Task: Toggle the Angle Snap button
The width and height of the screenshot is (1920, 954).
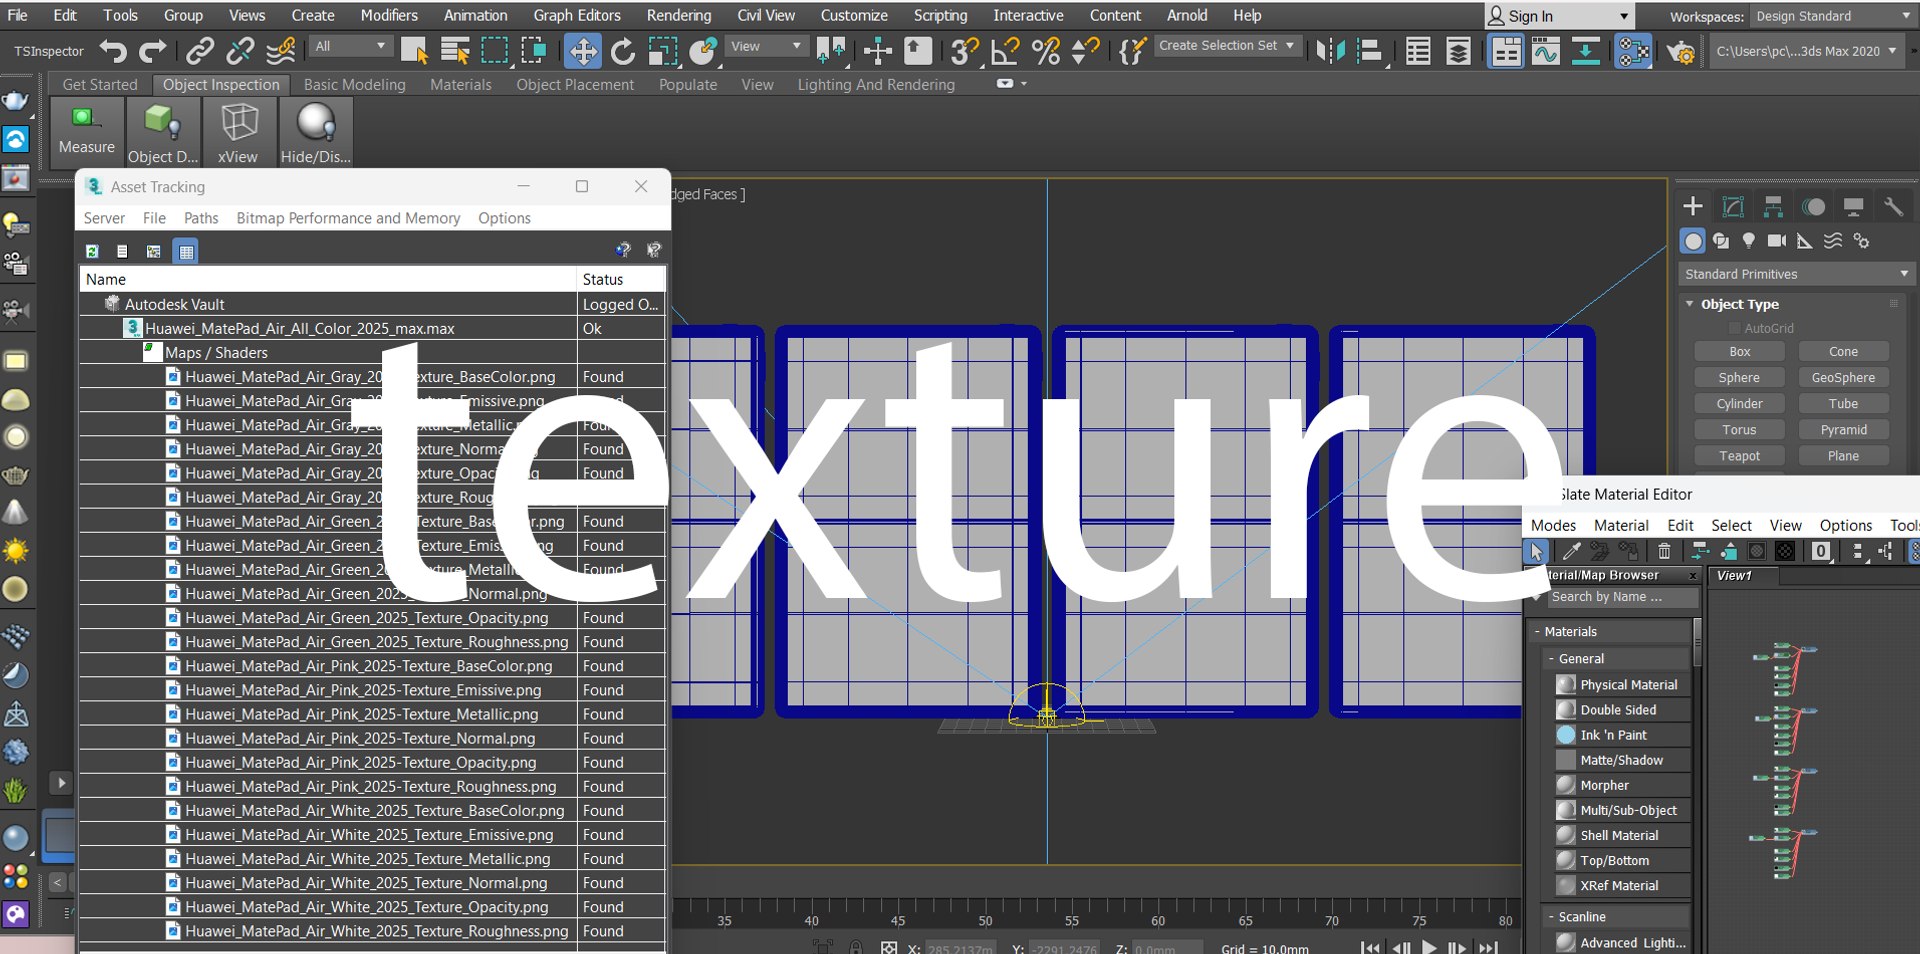Action: tap(1004, 51)
